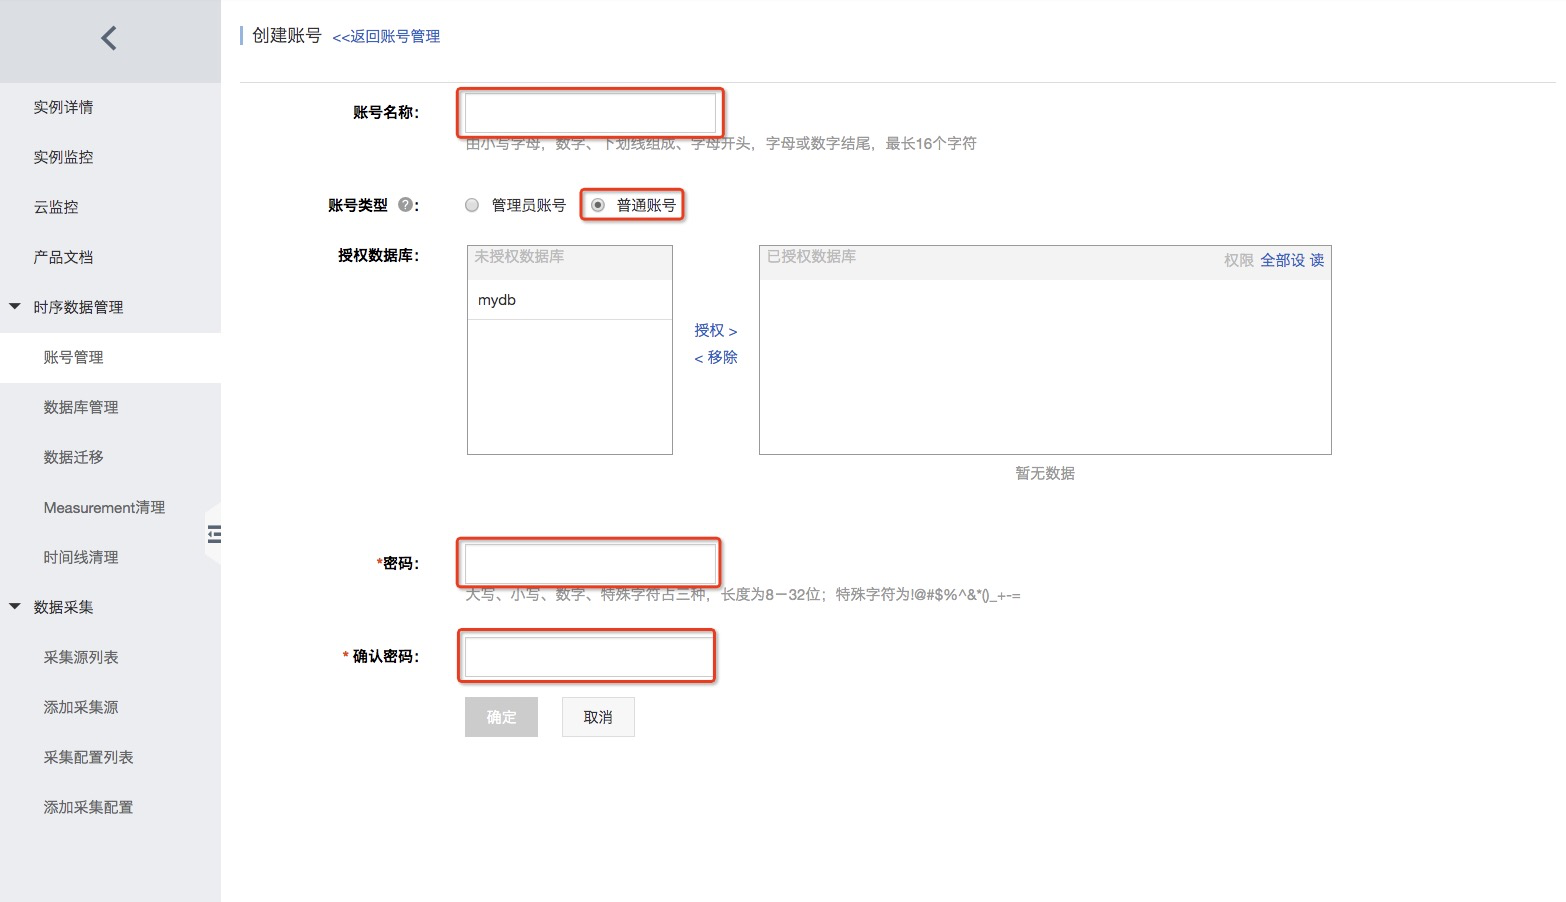The width and height of the screenshot is (1566, 902).
Task: Focus the 账号名称 input field
Action: [590, 112]
